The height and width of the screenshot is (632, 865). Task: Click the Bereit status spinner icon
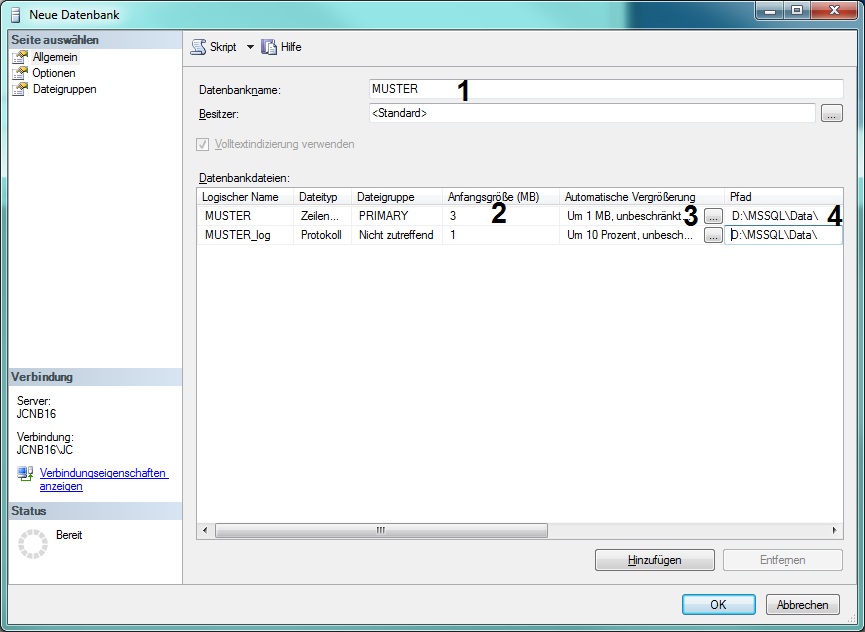coord(33,544)
